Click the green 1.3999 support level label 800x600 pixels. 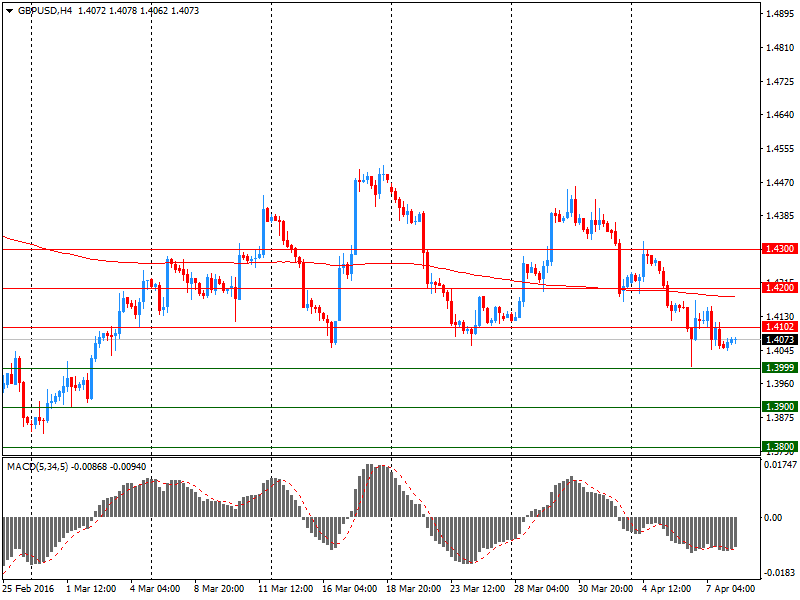tap(780, 368)
